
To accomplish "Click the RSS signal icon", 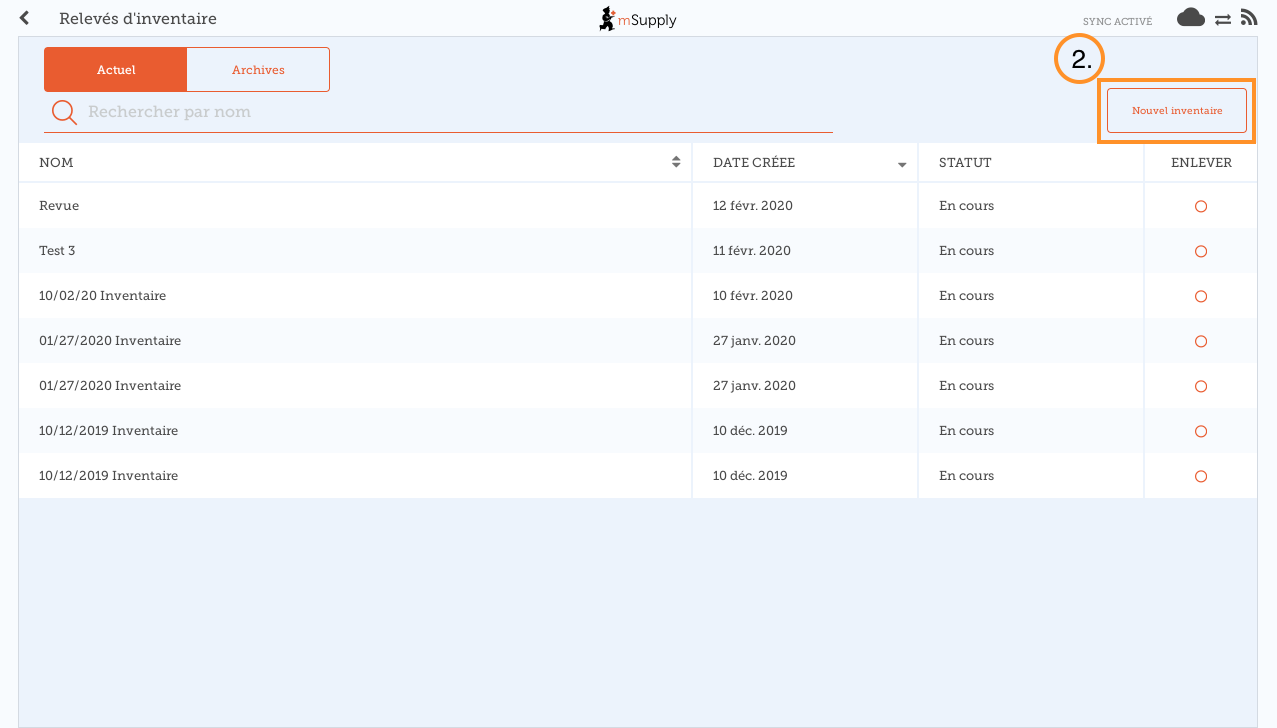I will pos(1248,18).
